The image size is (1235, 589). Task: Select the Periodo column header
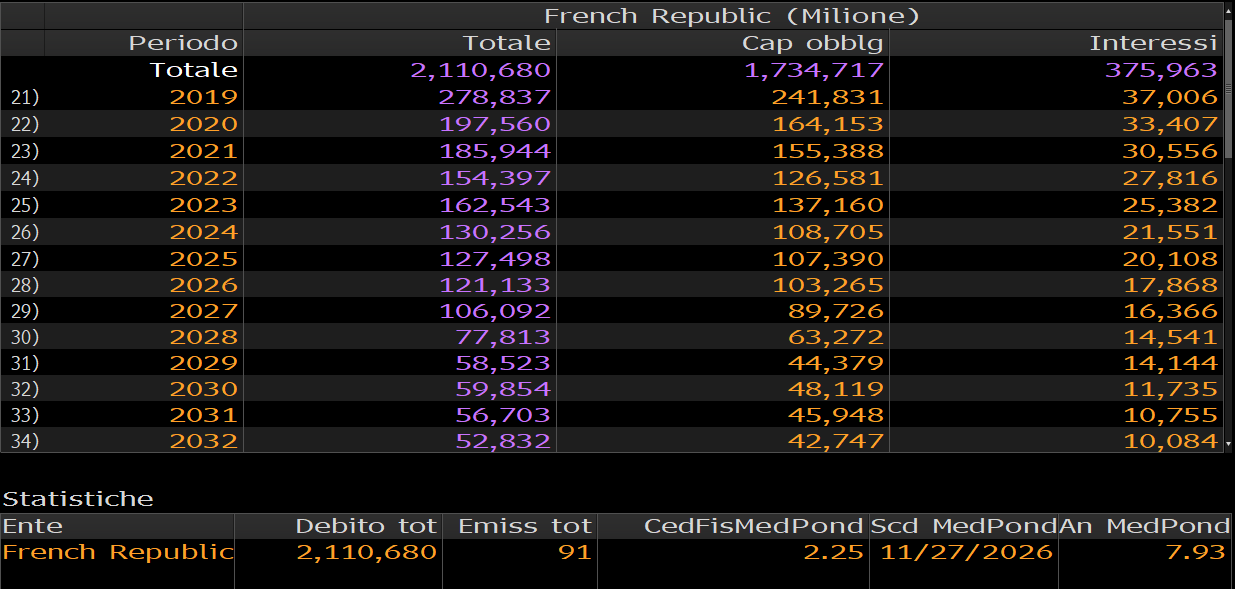(x=143, y=43)
